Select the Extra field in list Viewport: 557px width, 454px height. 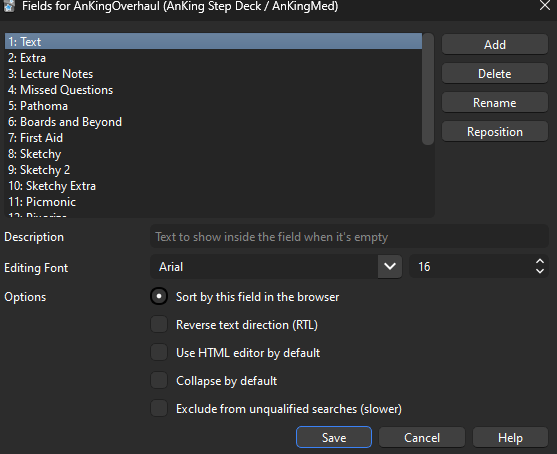(x=213, y=58)
